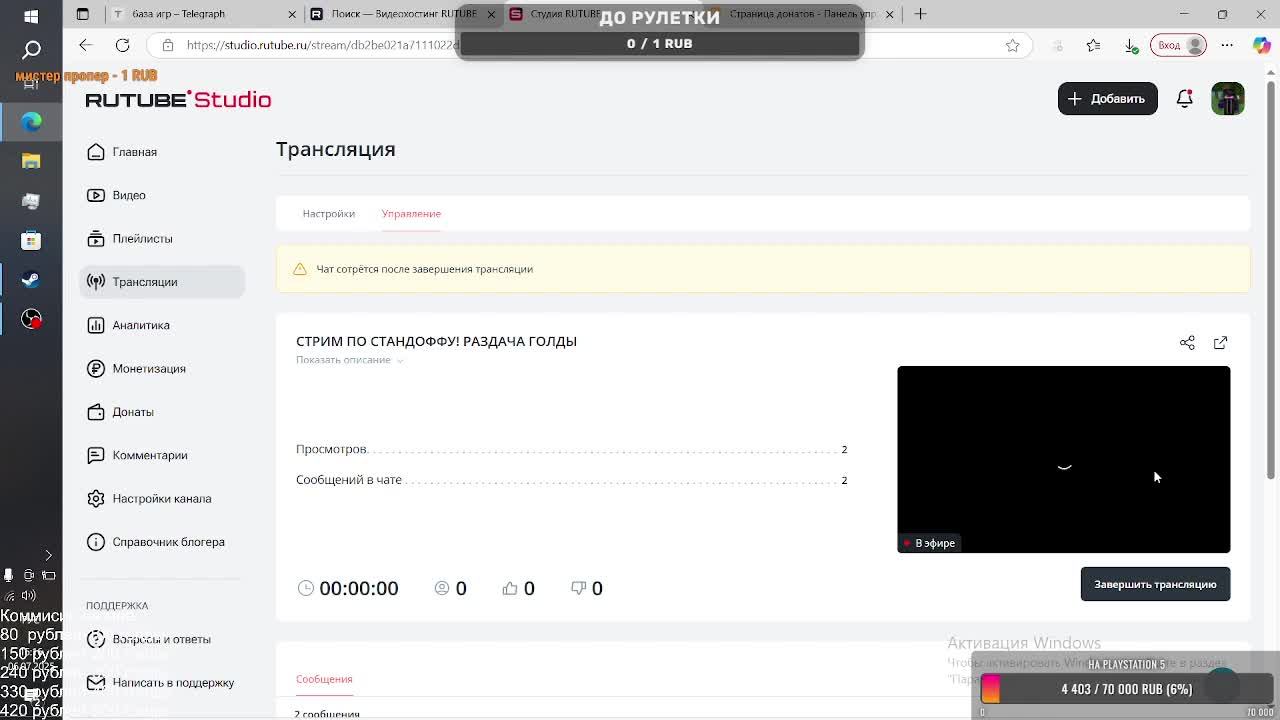The image size is (1280, 720).
Task: Open a new browser tab
Action: 920,14
